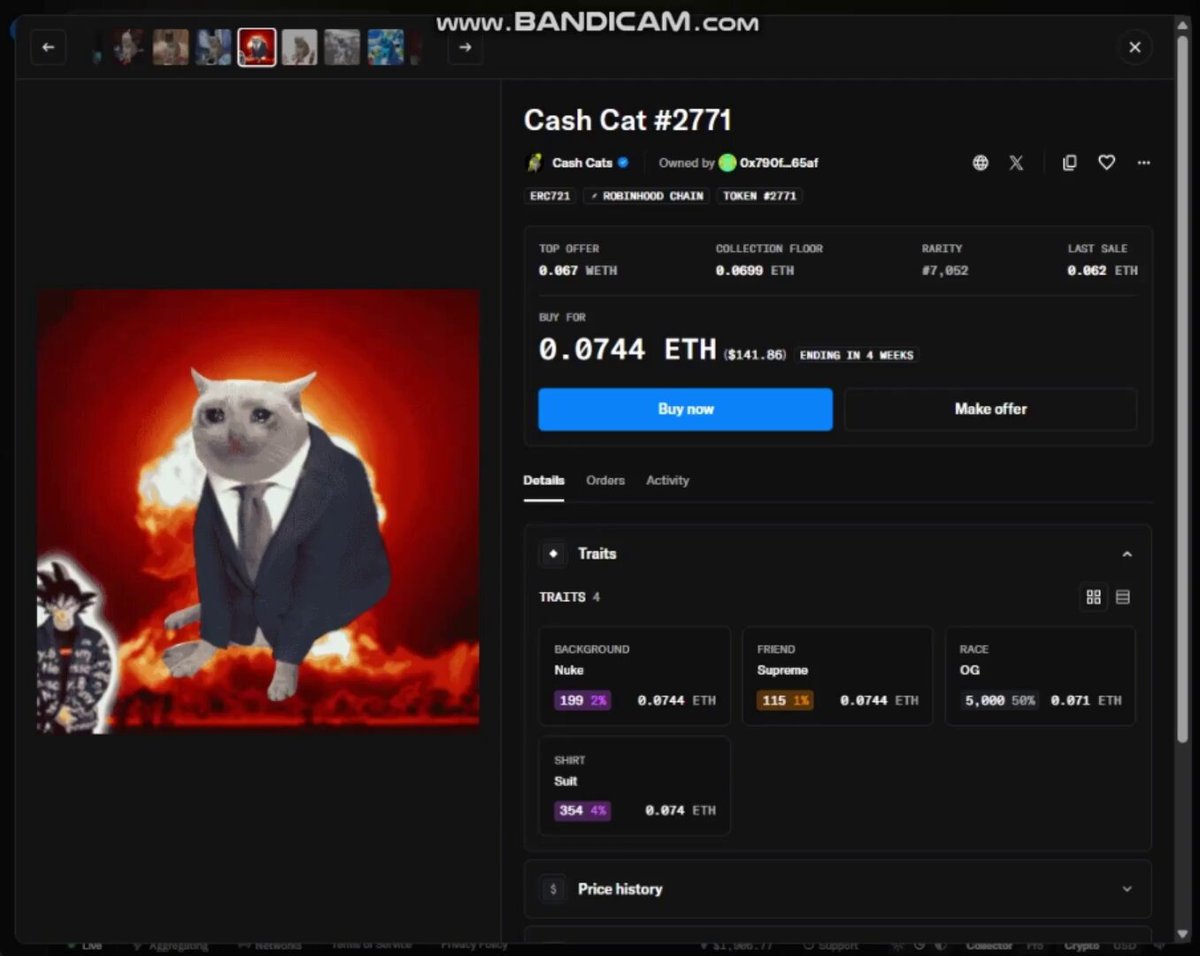Open the collection website globe icon
Viewport: 1200px width, 956px height.
click(x=981, y=163)
